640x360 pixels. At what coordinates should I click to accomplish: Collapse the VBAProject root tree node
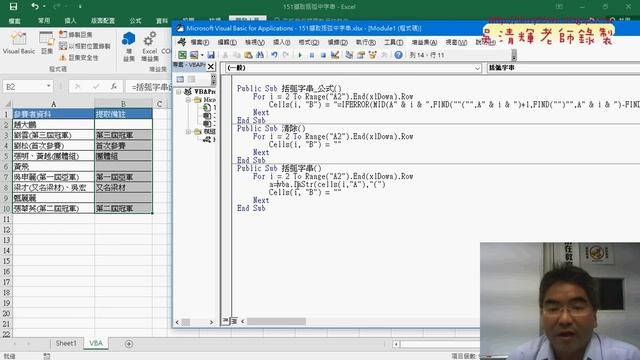(x=178, y=92)
